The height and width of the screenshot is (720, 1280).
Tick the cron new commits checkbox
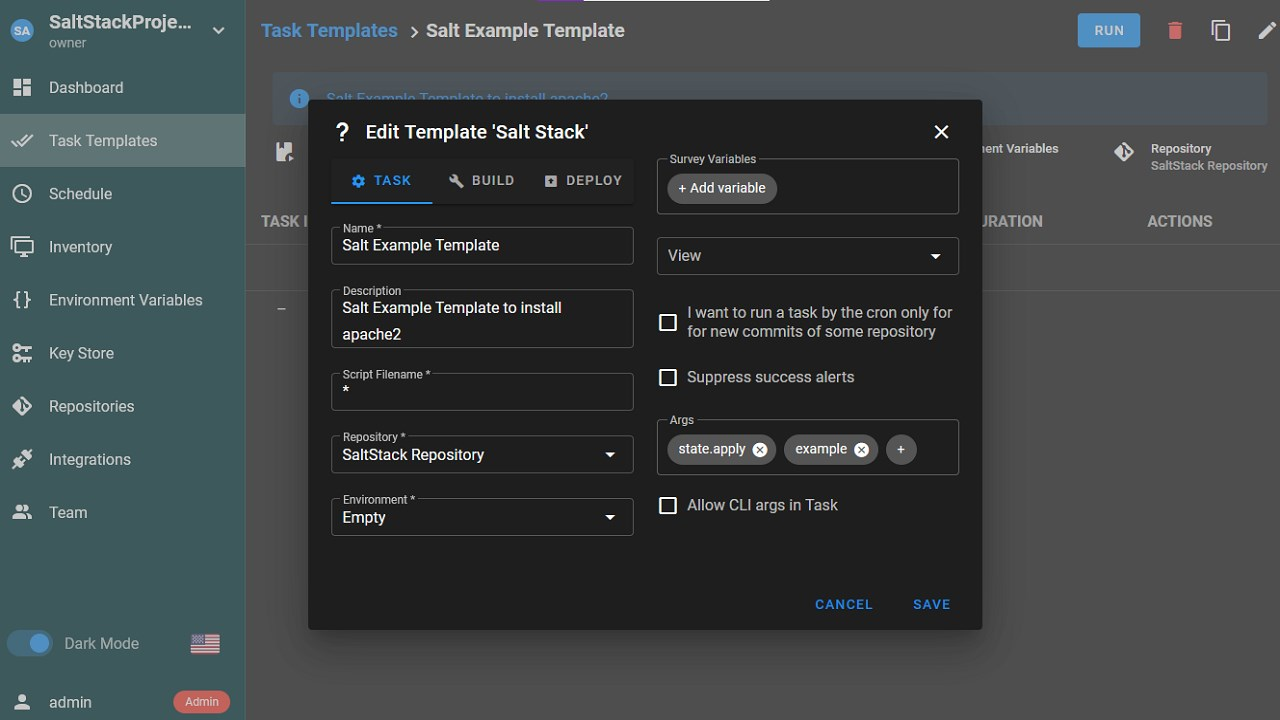[x=668, y=322]
